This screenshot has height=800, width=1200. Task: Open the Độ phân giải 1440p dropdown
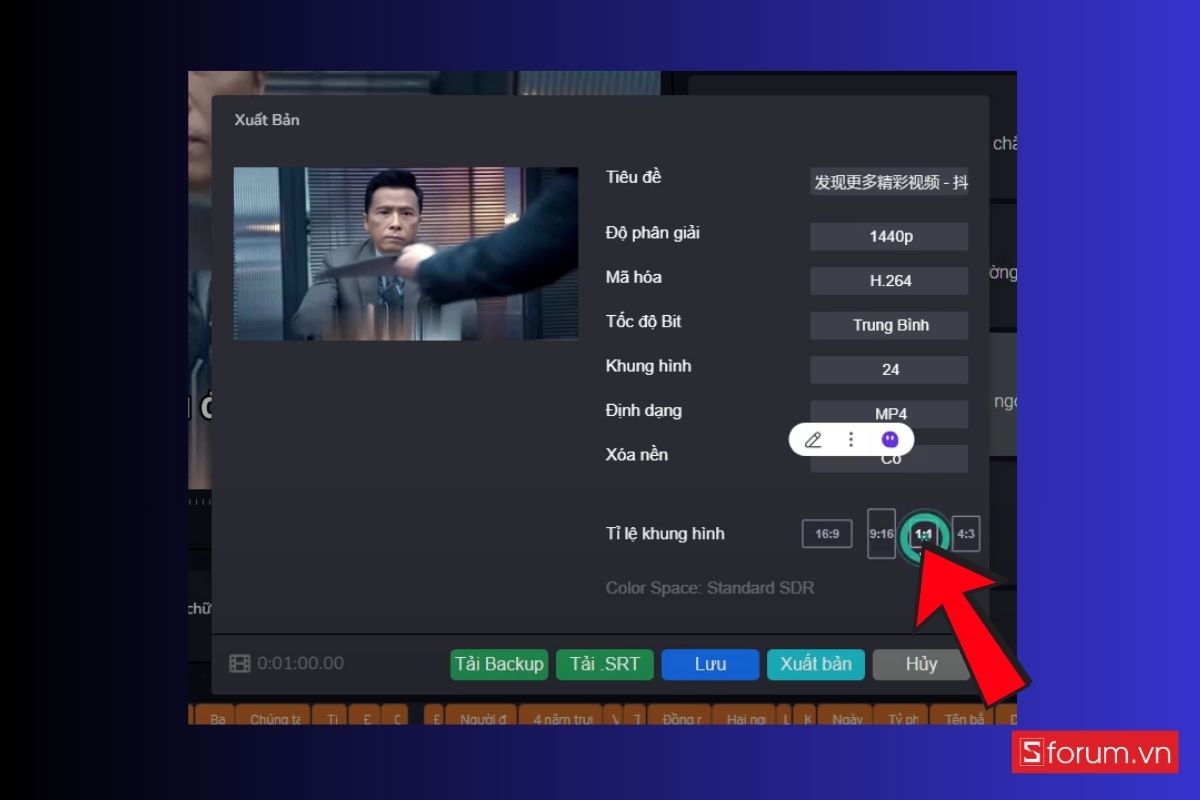[x=889, y=237]
